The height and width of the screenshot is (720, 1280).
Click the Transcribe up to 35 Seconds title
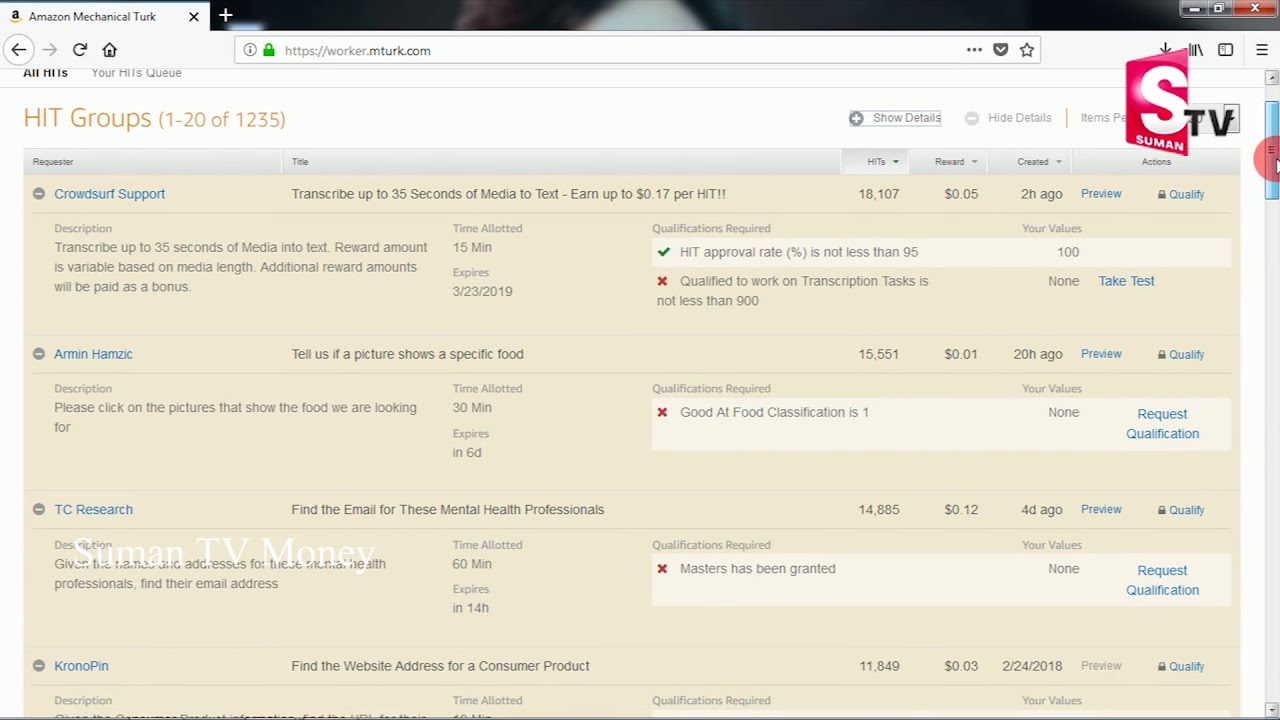click(x=508, y=194)
